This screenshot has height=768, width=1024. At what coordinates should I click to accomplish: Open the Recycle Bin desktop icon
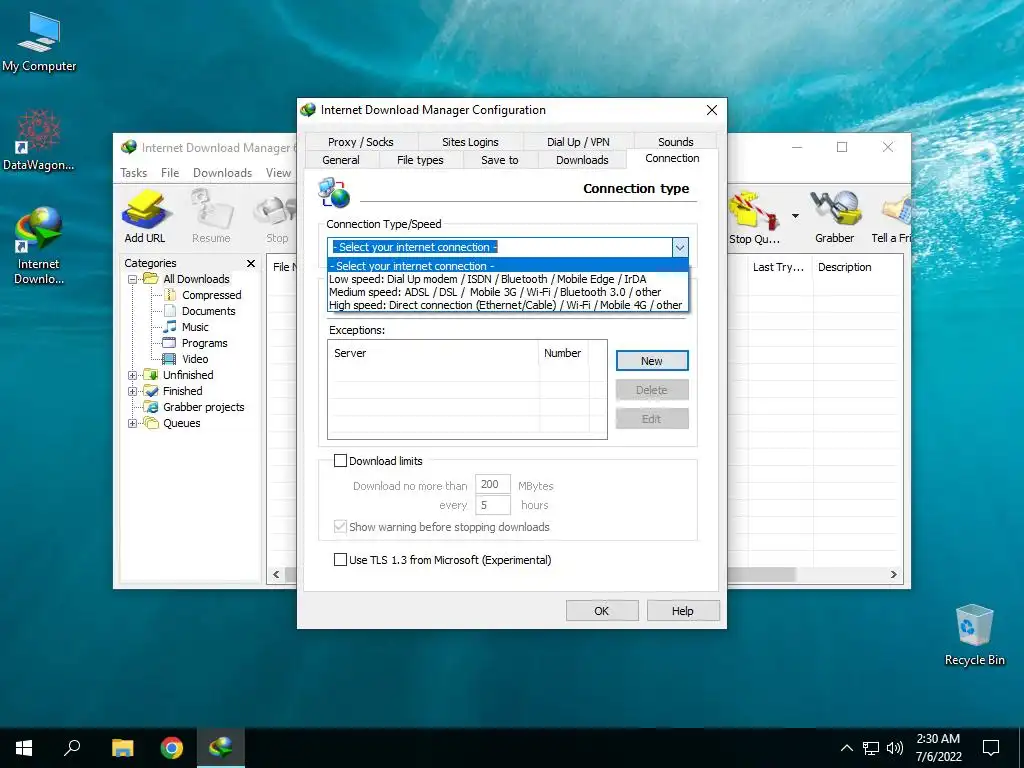pos(974,635)
